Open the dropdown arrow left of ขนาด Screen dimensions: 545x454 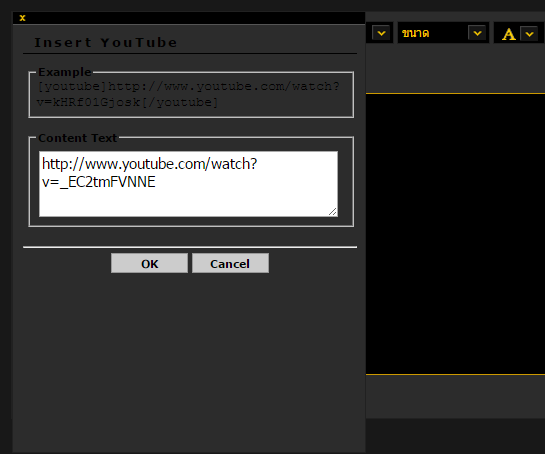click(381, 33)
